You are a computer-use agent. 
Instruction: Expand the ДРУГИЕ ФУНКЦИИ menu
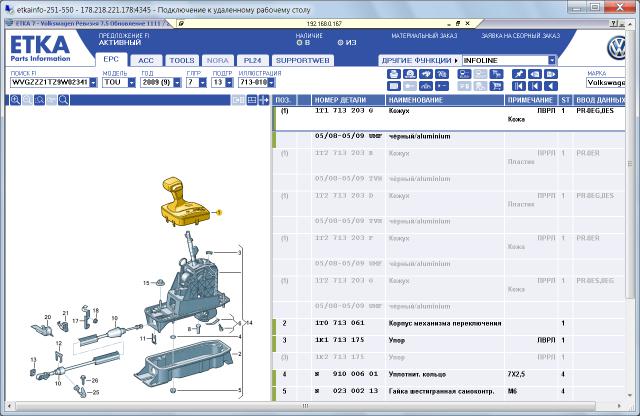click(x=420, y=60)
